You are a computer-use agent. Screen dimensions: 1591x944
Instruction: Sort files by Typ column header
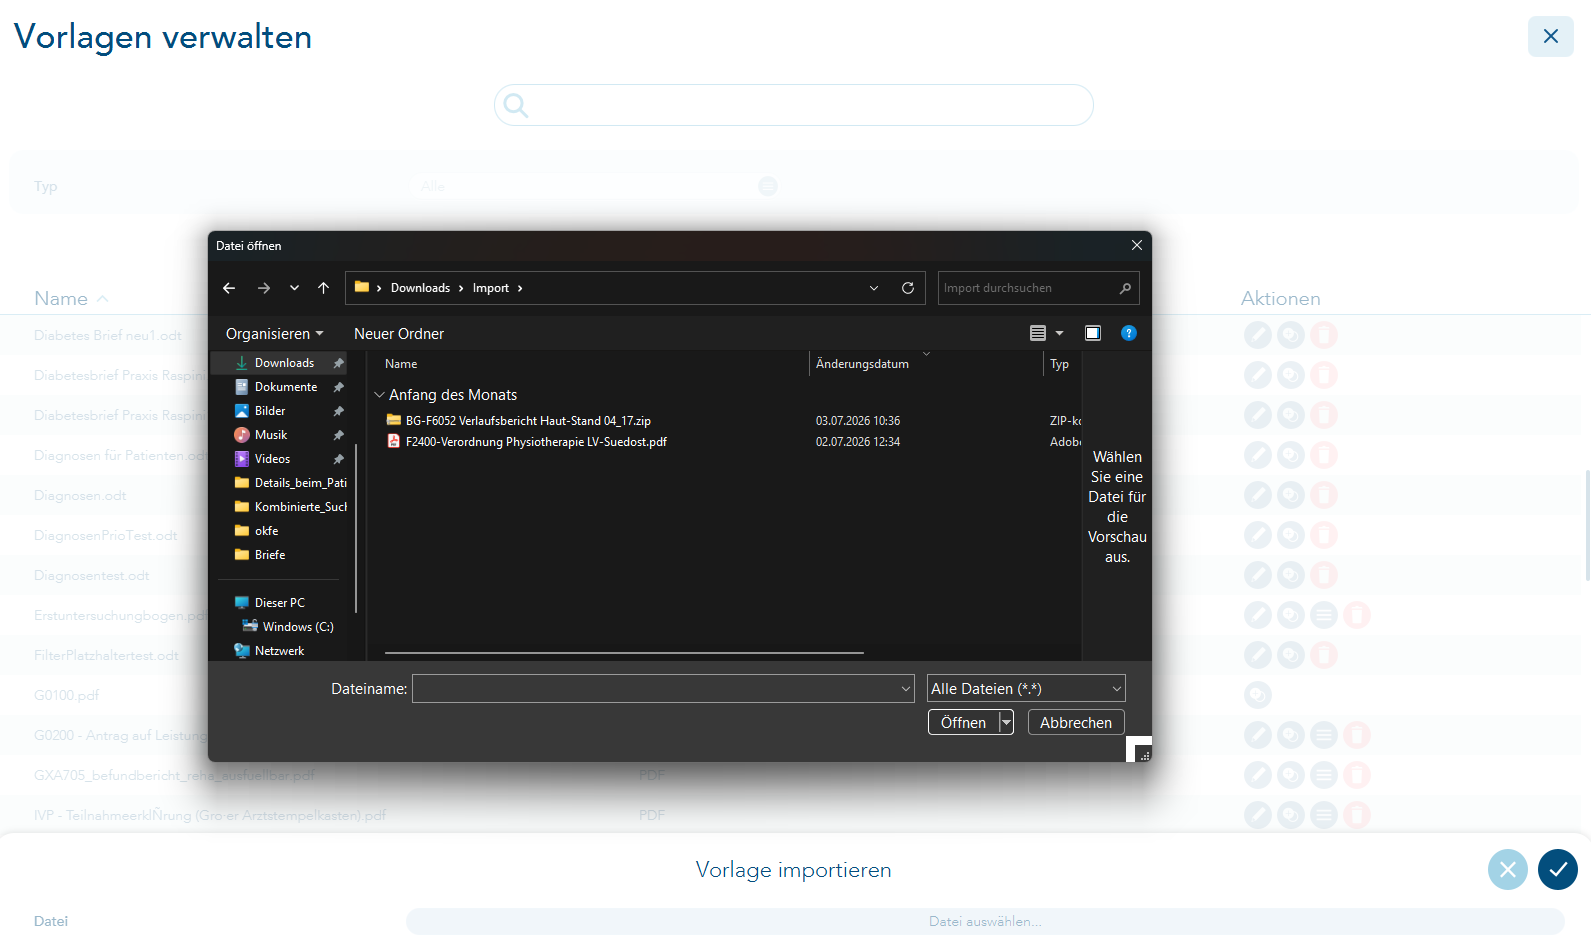coord(1062,364)
